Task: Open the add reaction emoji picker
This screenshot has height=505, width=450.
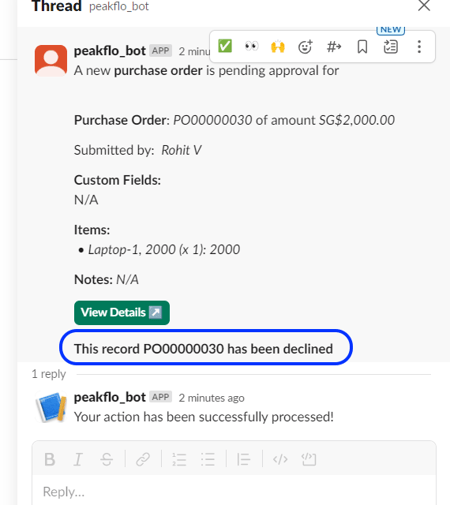Action: point(305,47)
